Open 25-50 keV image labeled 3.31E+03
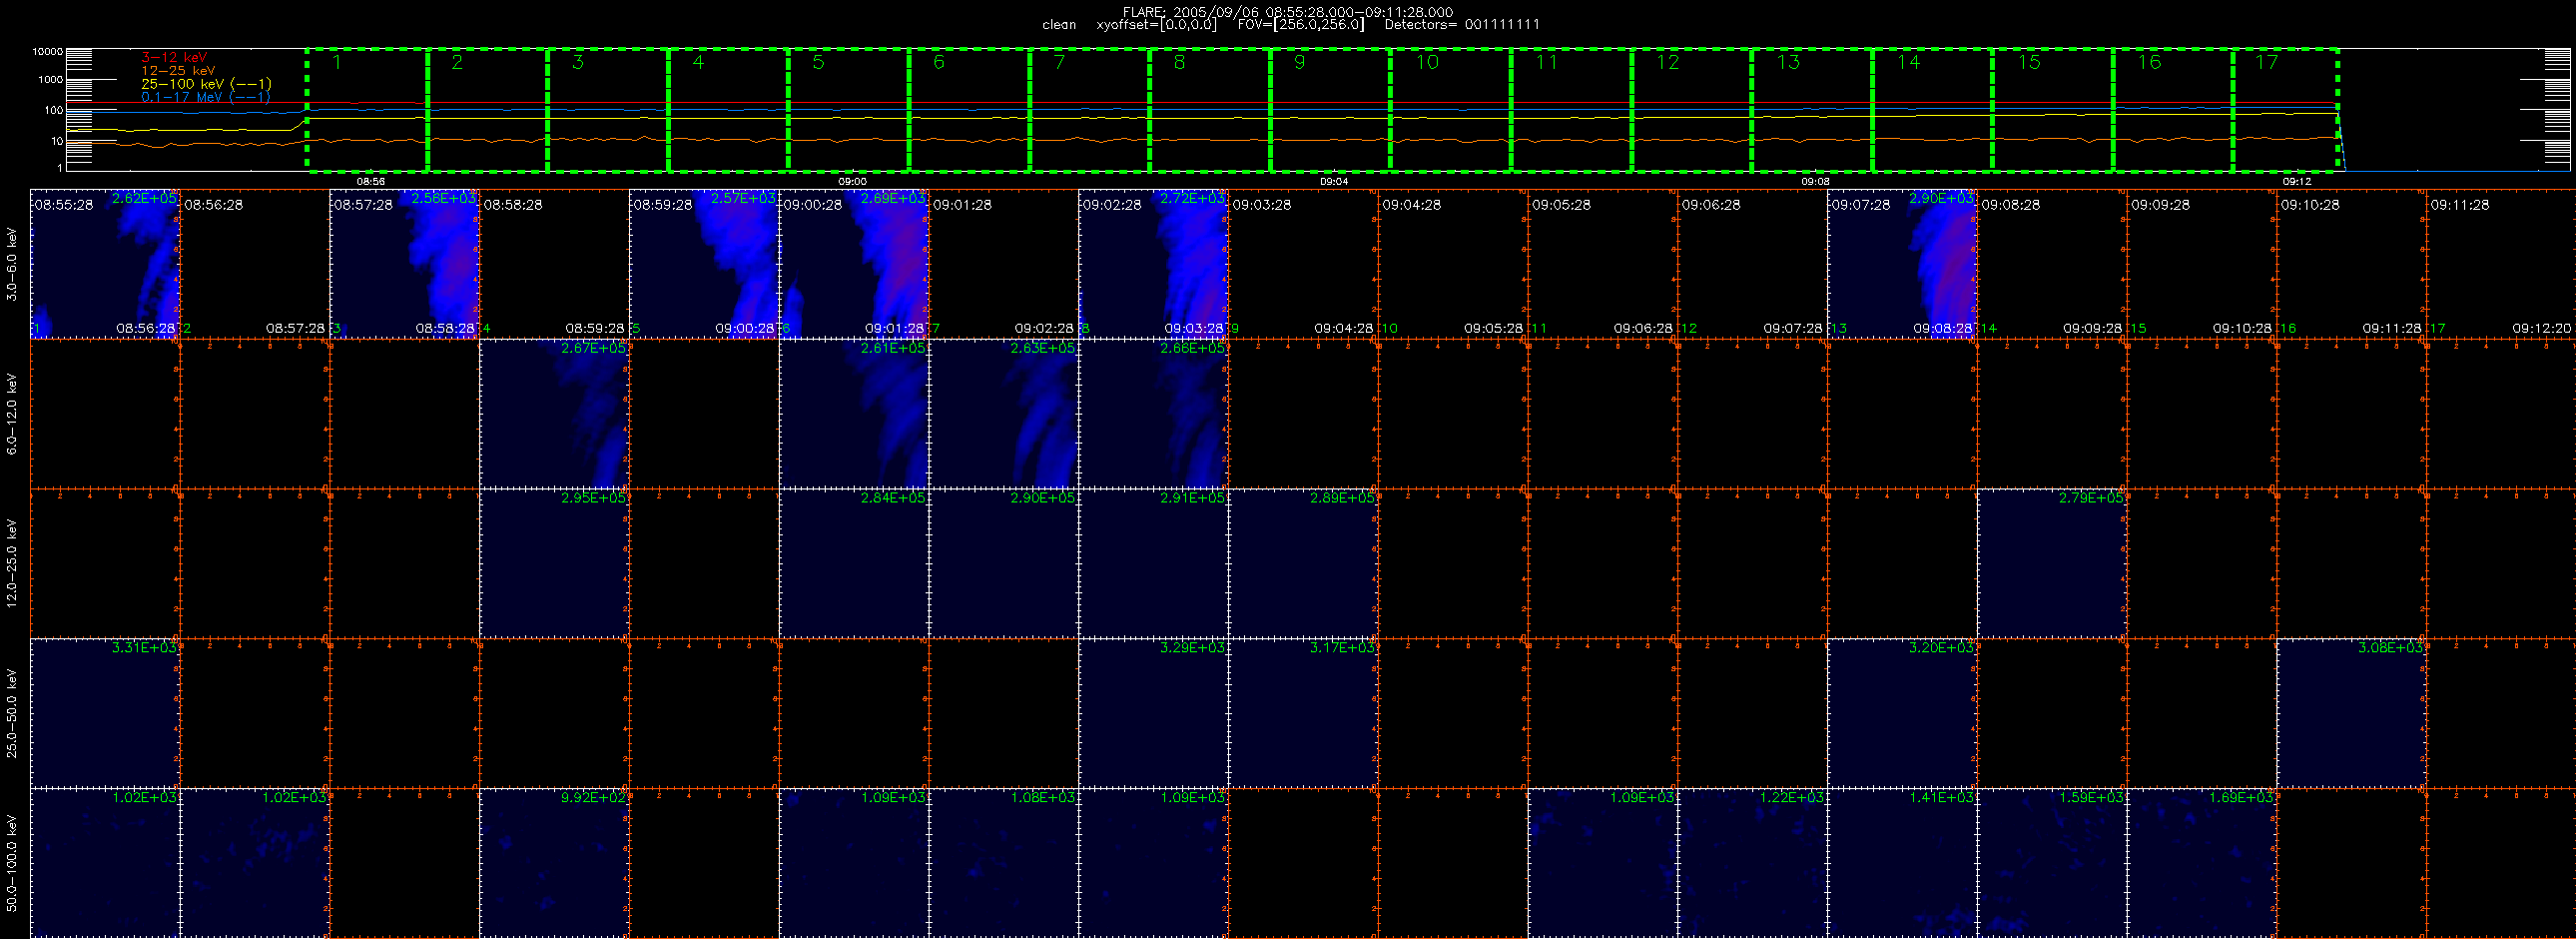The width and height of the screenshot is (2576, 939). click(x=105, y=713)
